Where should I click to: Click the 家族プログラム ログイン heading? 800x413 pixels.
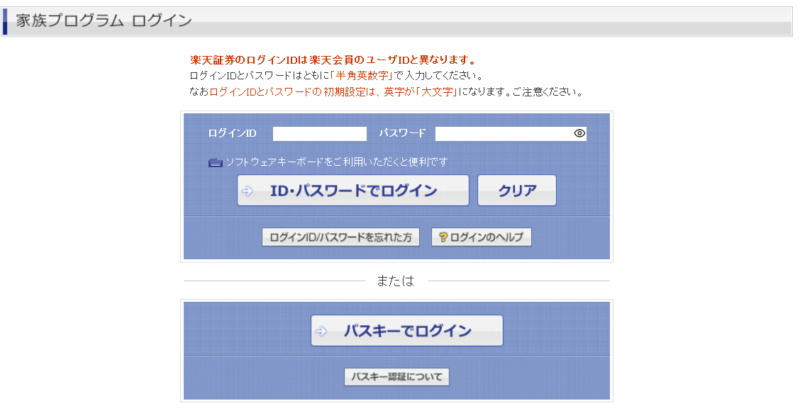tap(104, 20)
